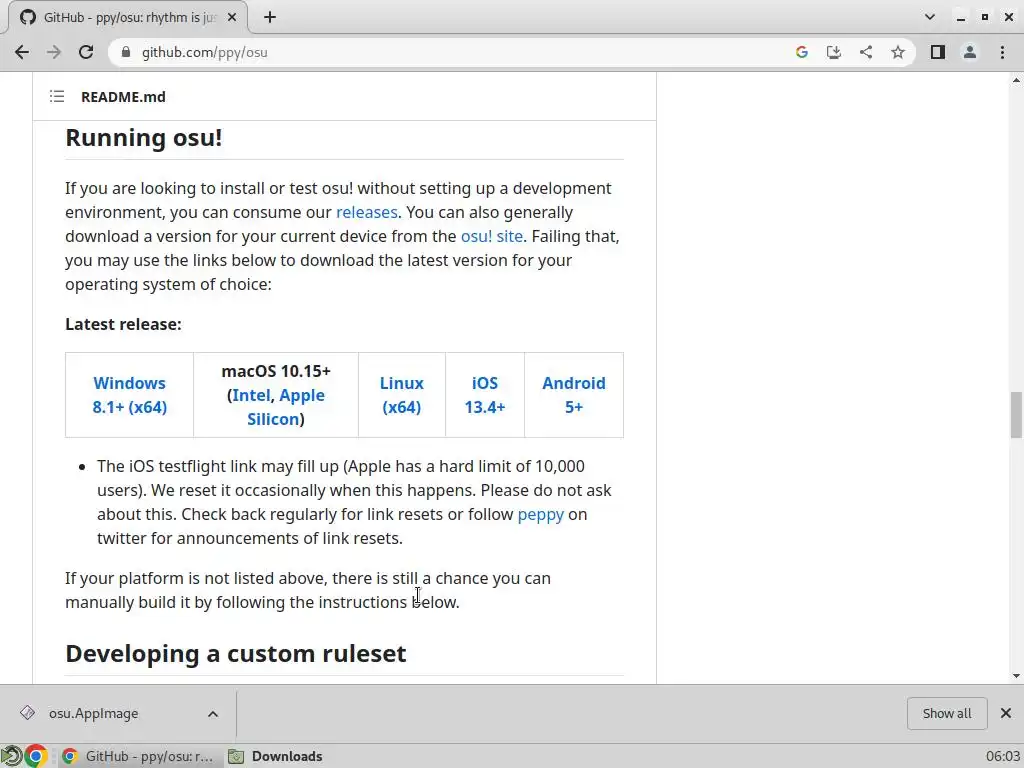Download the Linux (x64) release
1024x768 pixels.
tap(402, 395)
